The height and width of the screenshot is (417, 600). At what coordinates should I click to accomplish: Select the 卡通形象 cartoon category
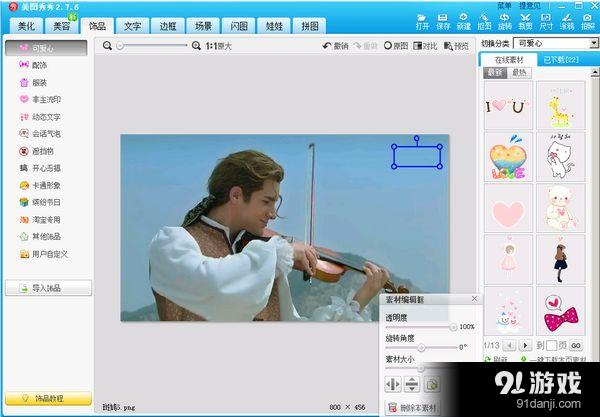[x=40, y=185]
